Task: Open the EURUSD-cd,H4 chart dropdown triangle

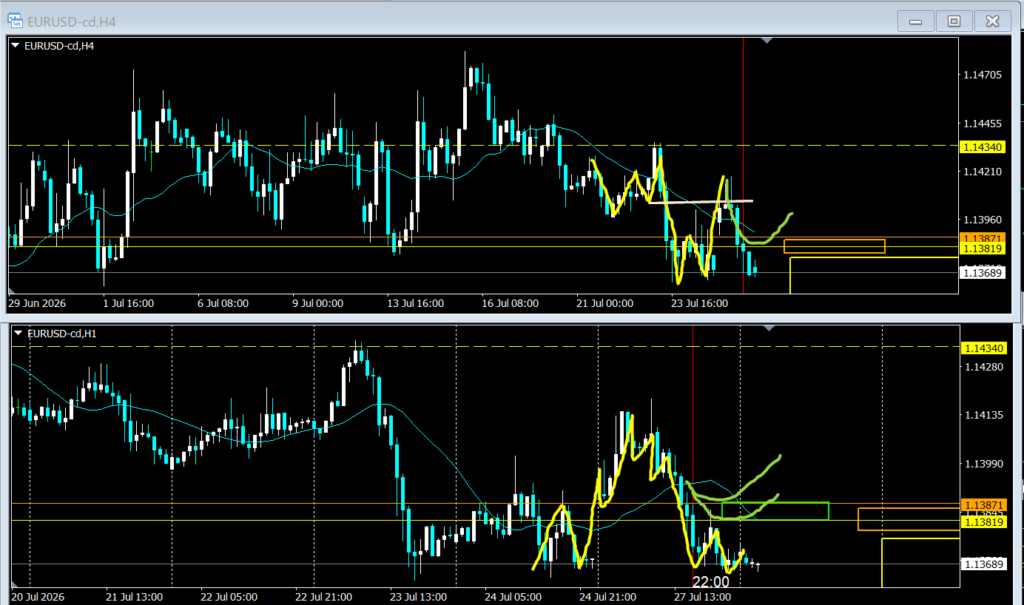Action: (x=15, y=46)
